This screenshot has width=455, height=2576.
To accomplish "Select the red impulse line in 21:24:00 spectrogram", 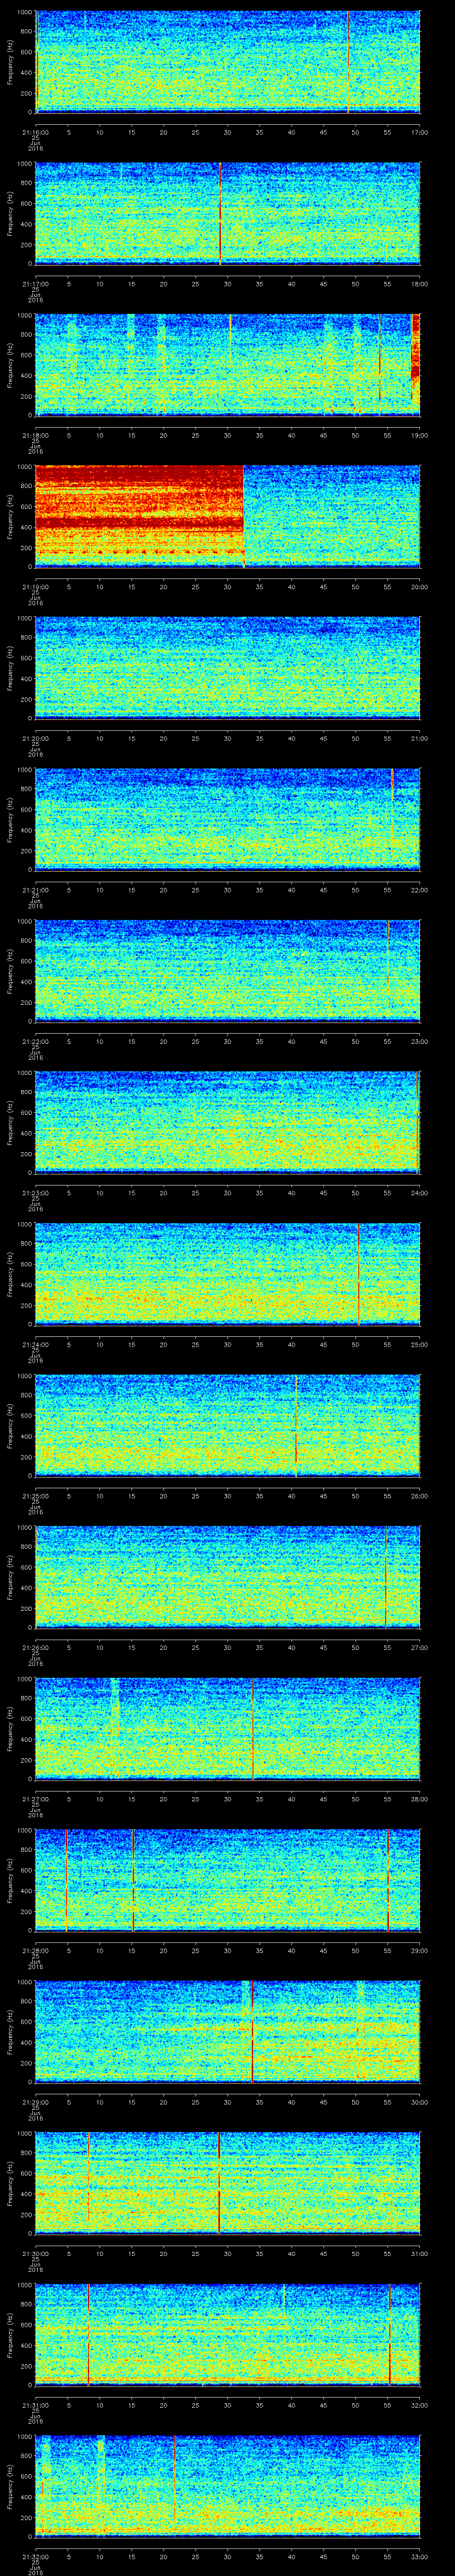I will [x=358, y=1273].
